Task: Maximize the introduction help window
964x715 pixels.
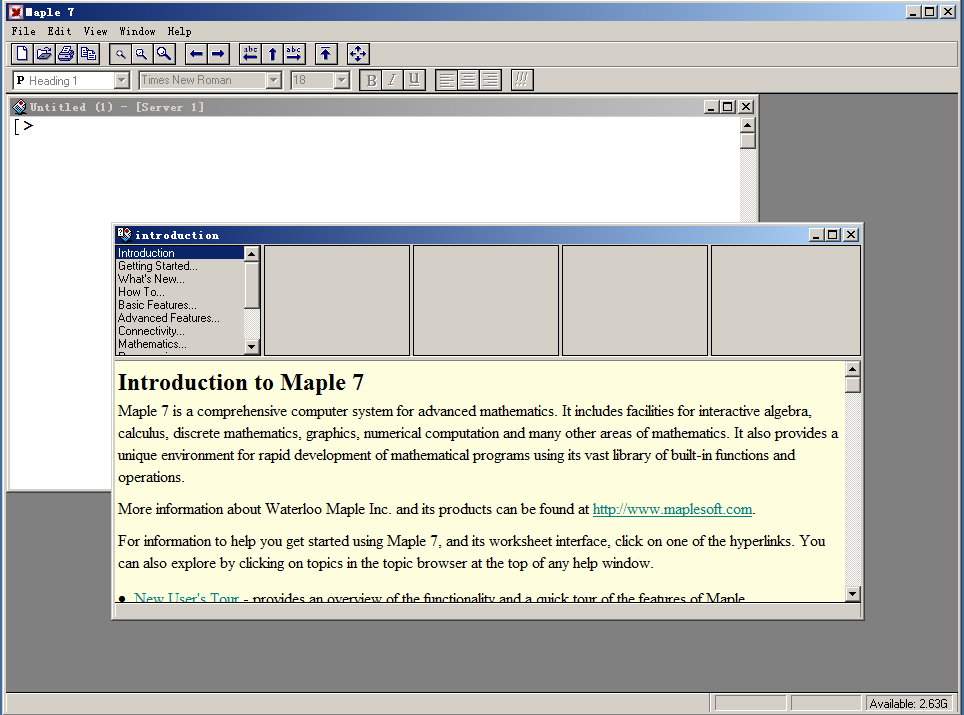Action: pos(833,235)
